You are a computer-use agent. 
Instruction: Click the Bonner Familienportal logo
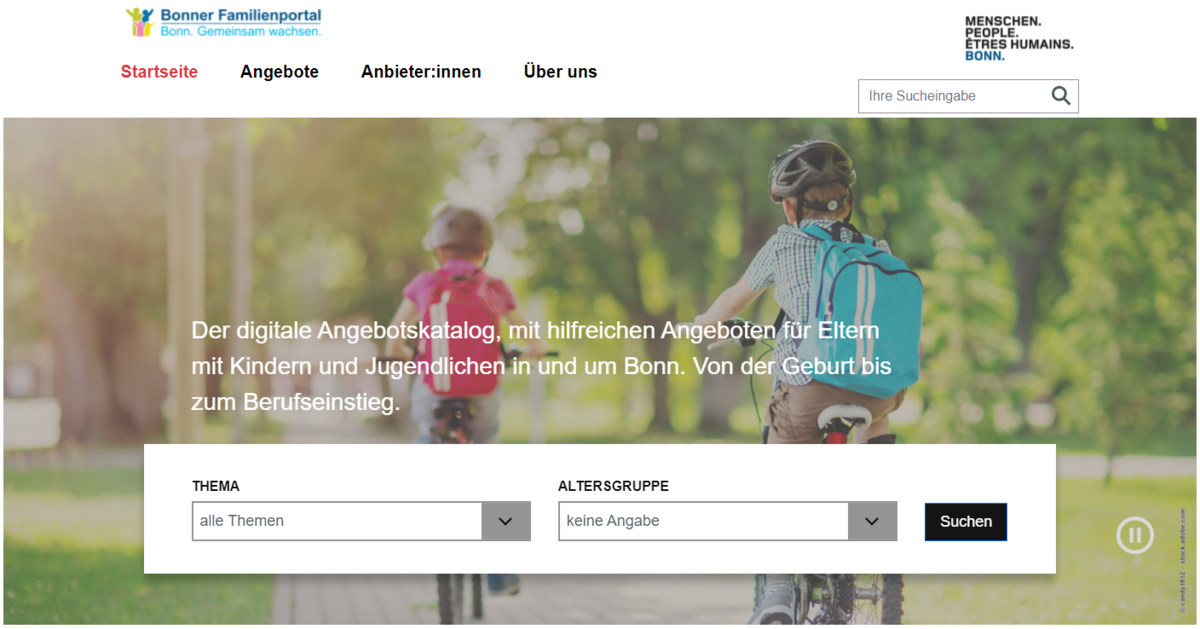coord(223,22)
